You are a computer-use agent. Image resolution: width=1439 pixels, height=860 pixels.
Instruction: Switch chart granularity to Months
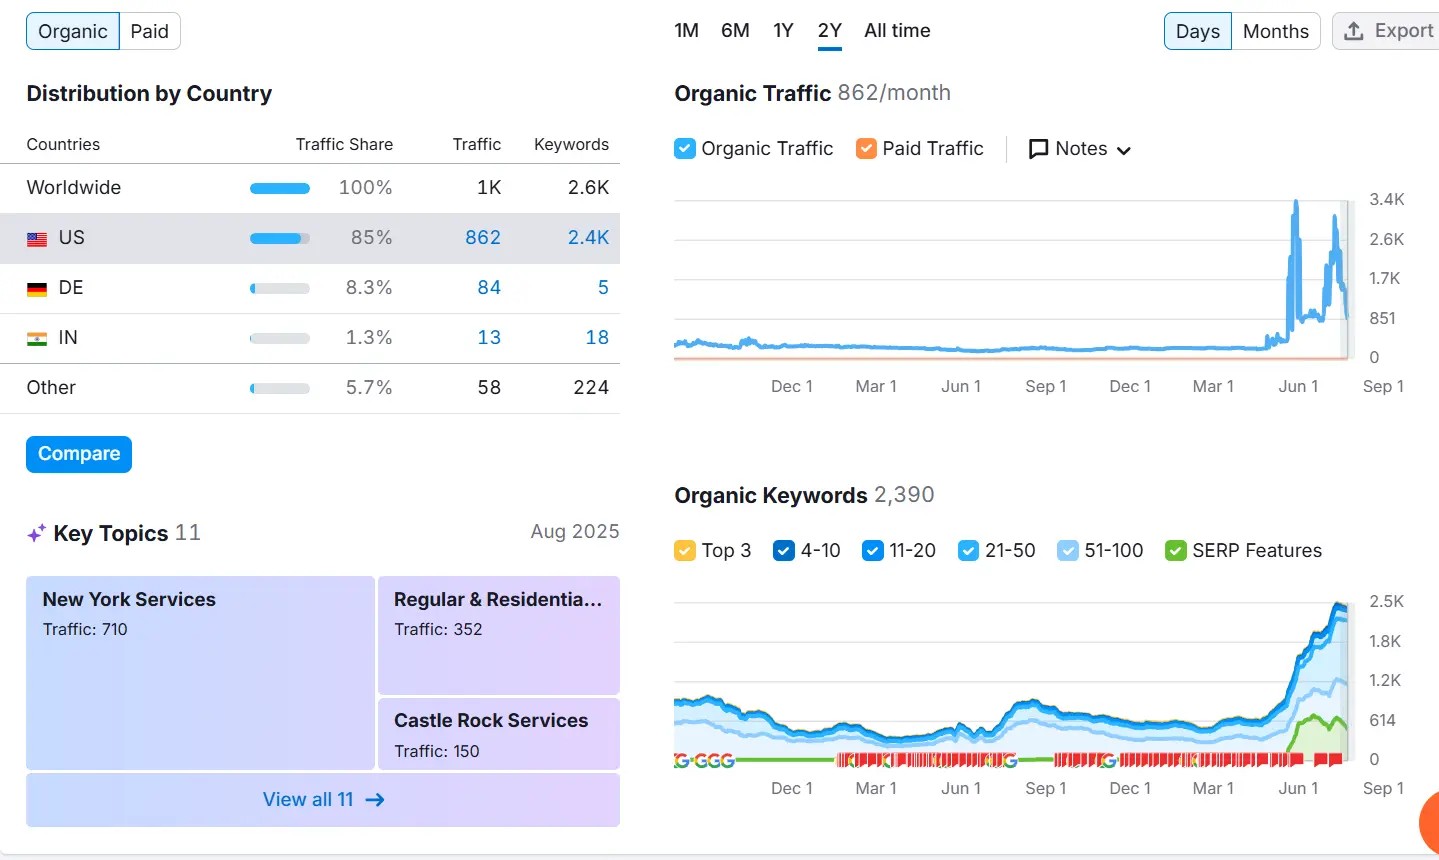(x=1275, y=31)
